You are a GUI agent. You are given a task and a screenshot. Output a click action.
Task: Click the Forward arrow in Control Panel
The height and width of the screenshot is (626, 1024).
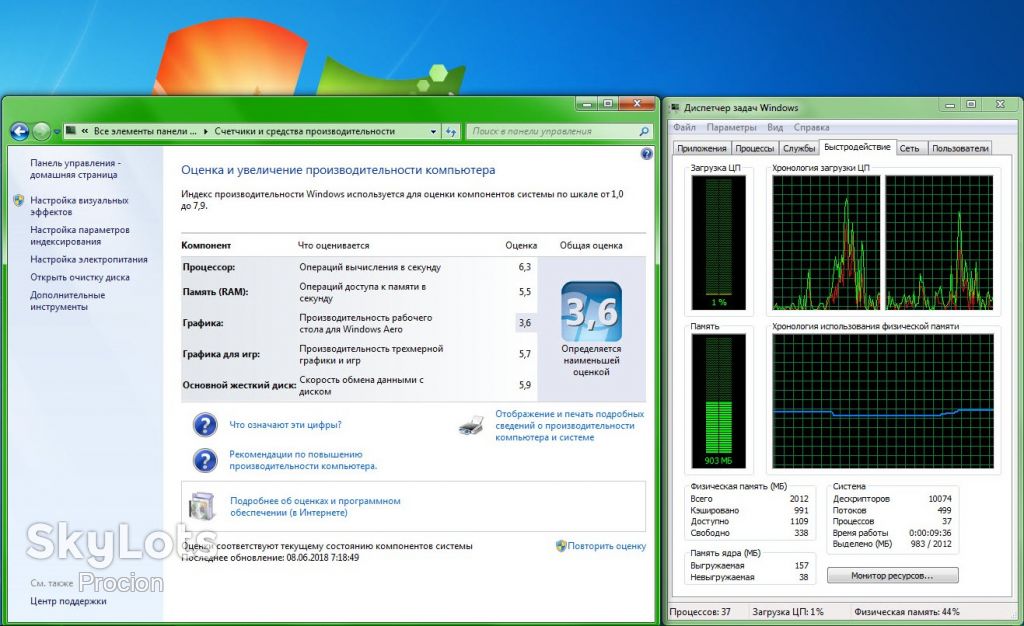(41, 132)
